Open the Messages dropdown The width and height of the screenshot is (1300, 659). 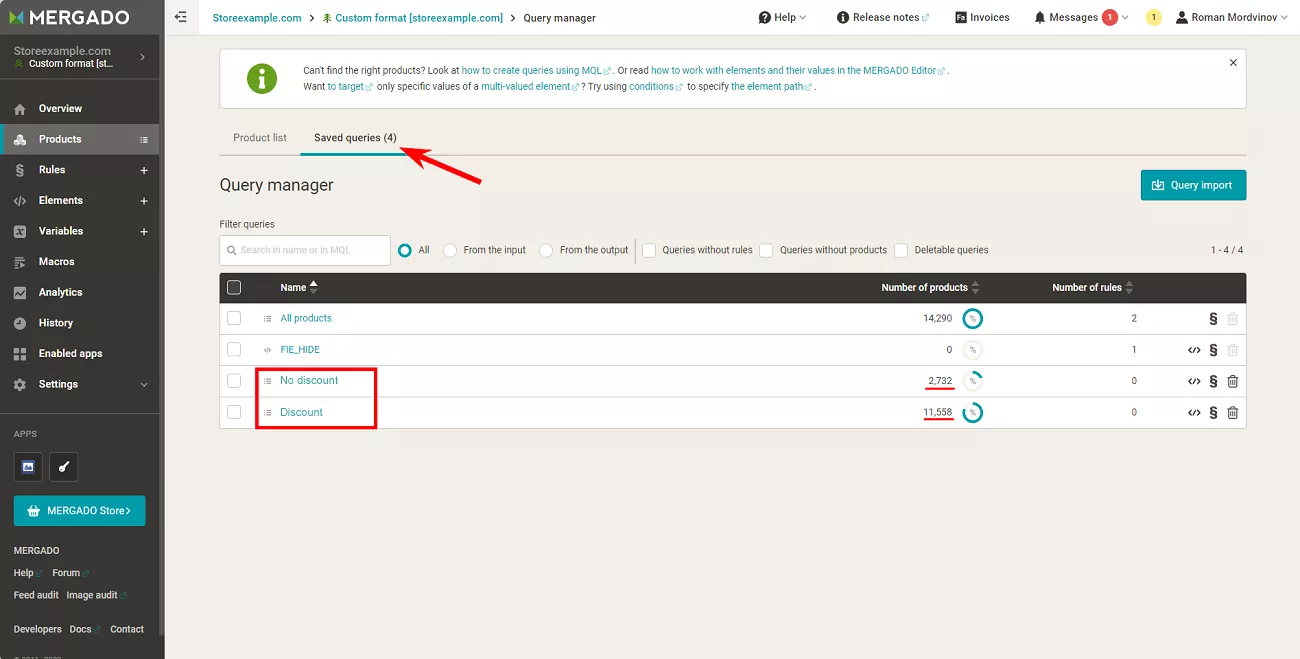point(1081,17)
